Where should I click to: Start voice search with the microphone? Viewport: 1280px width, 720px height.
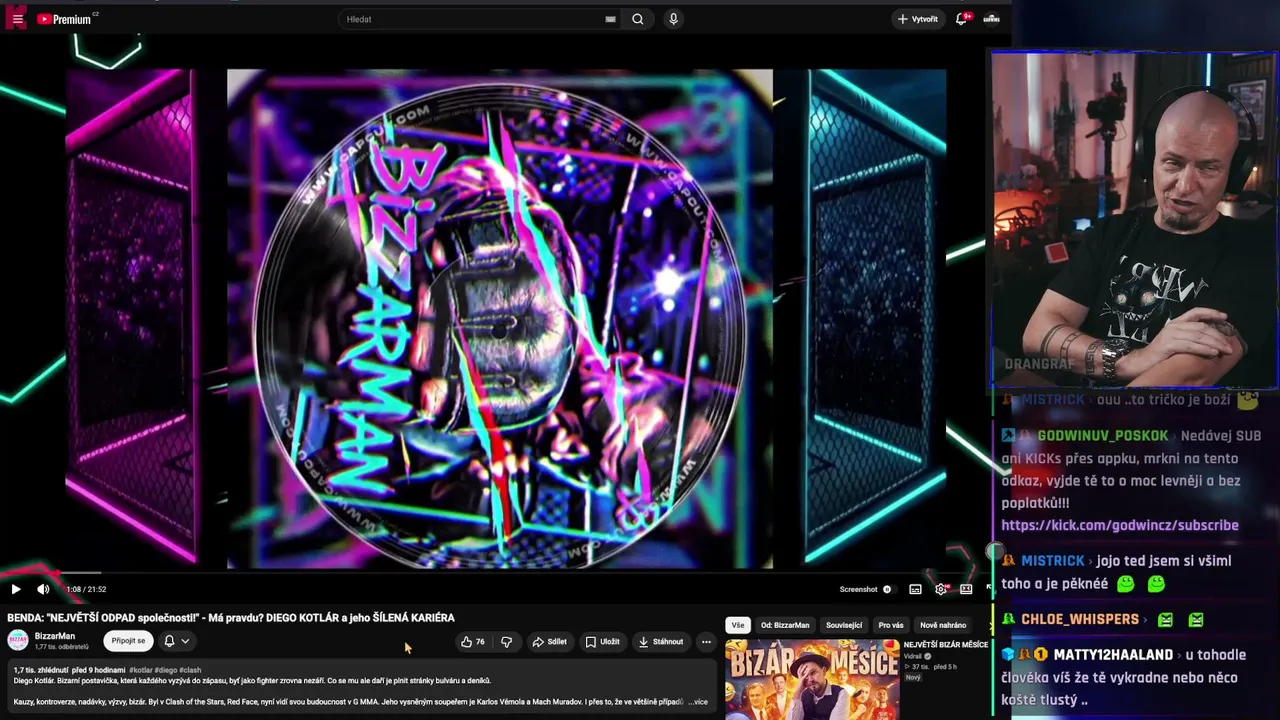pos(673,19)
